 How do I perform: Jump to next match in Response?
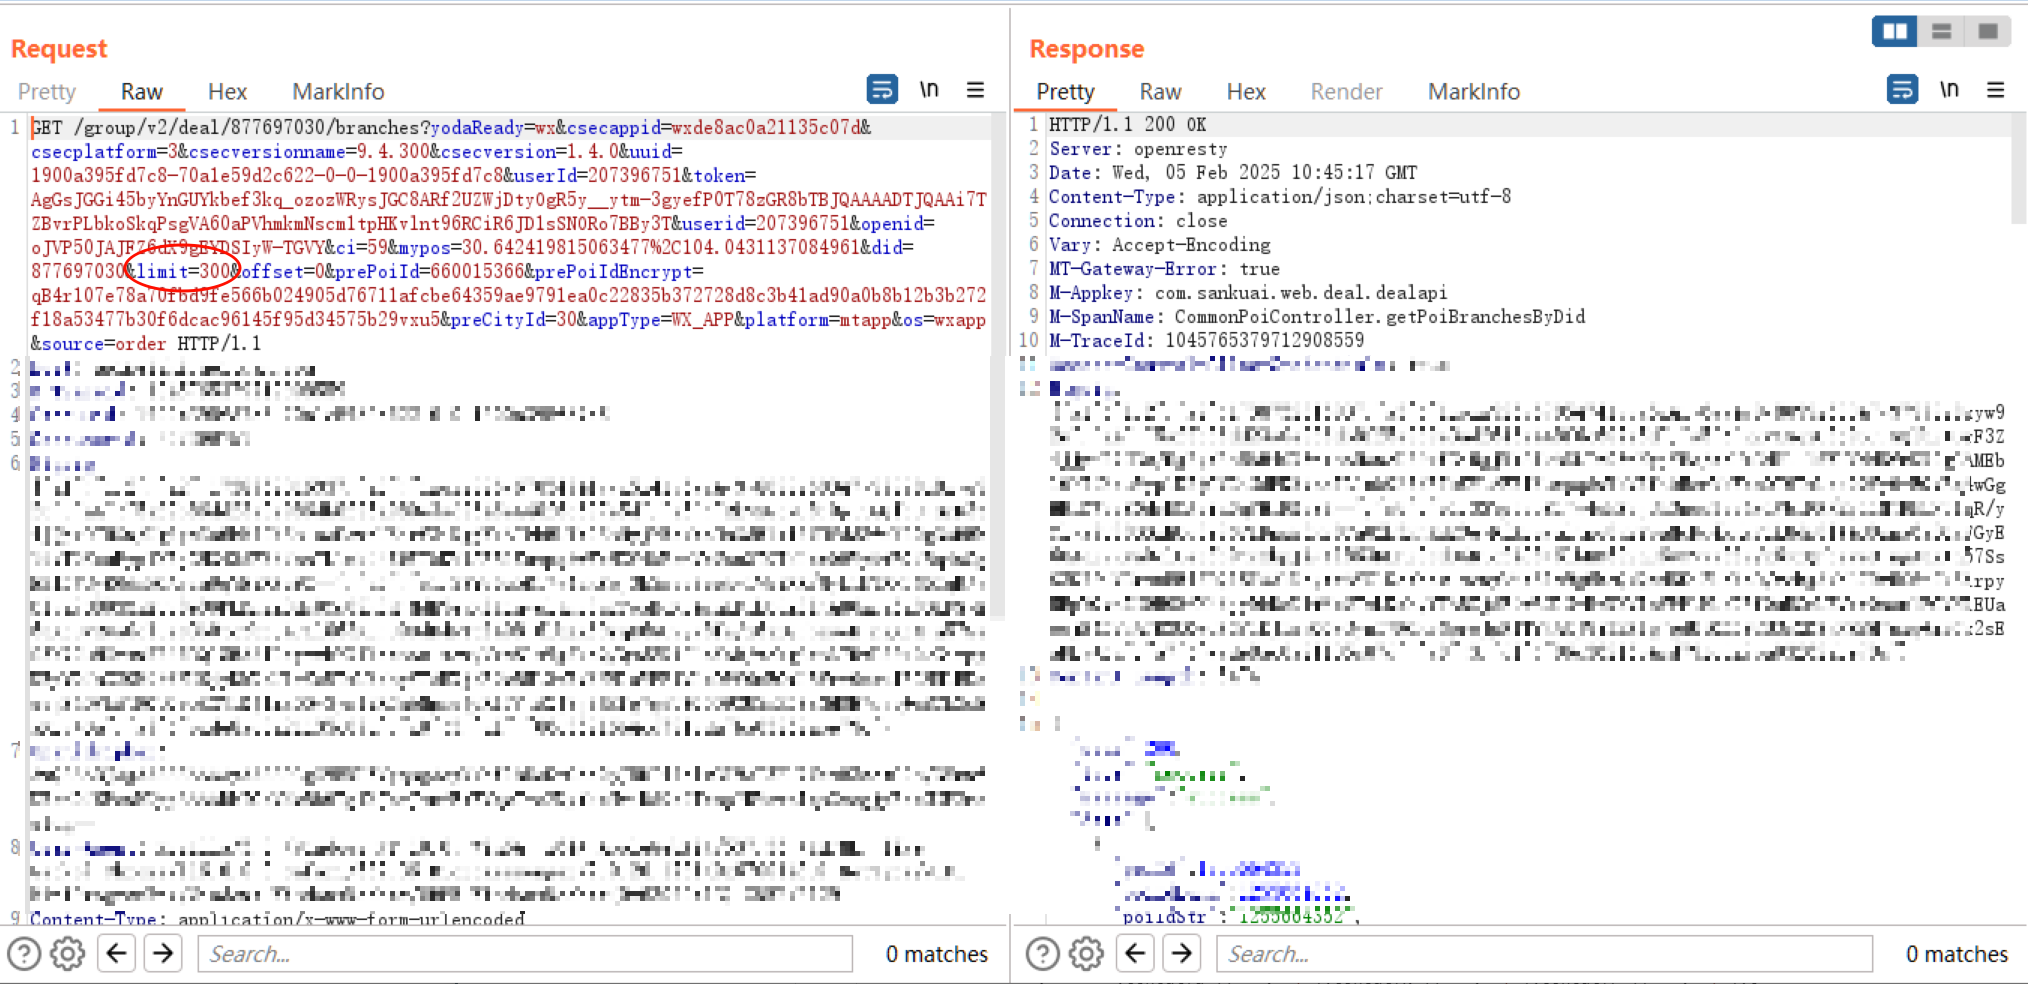tap(1182, 954)
